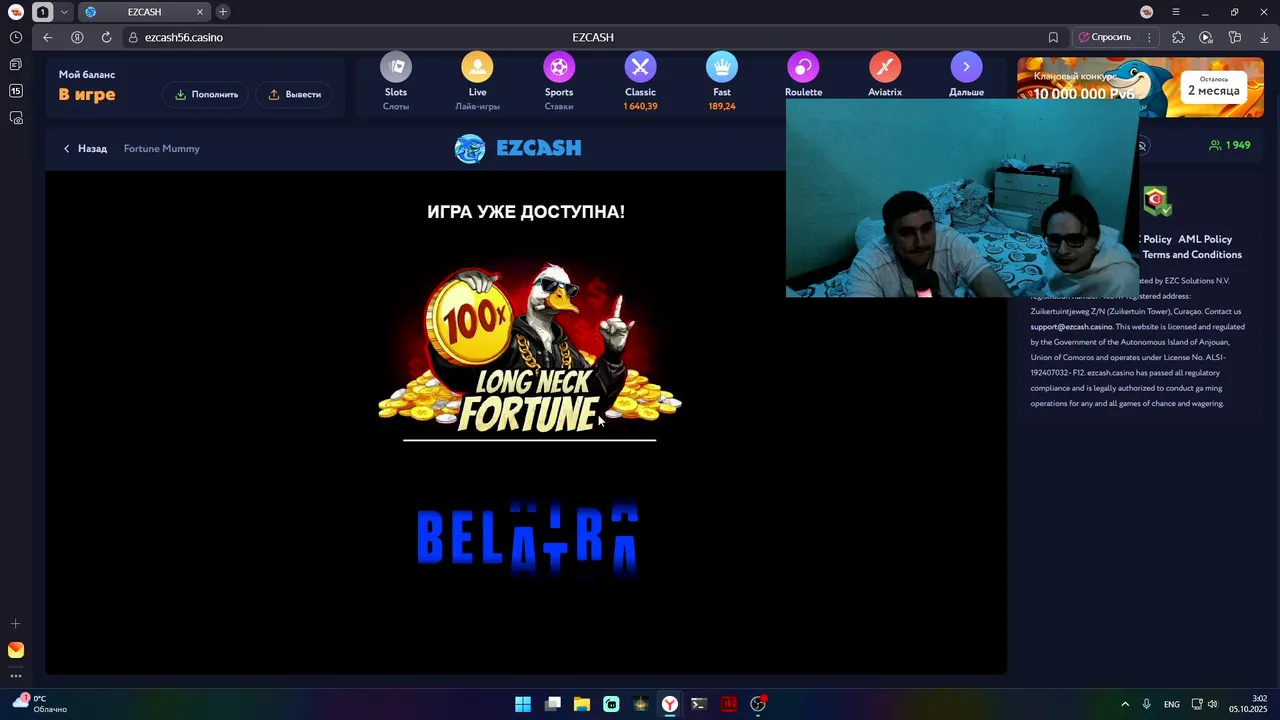Email support@ezcash.casino link
This screenshot has width=1280, height=720.
pos(1071,327)
